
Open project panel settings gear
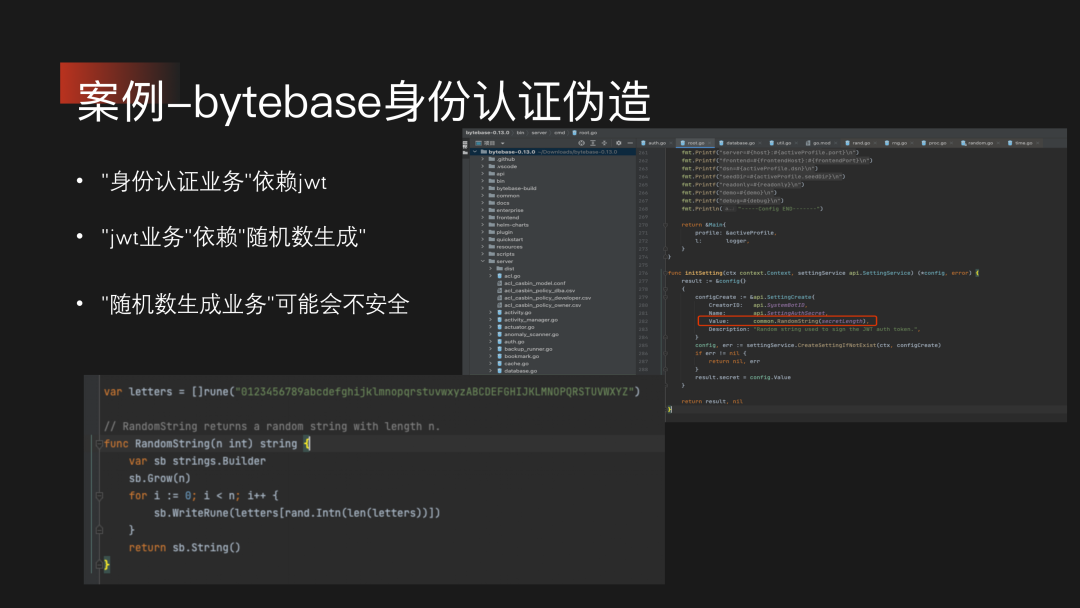(x=619, y=143)
